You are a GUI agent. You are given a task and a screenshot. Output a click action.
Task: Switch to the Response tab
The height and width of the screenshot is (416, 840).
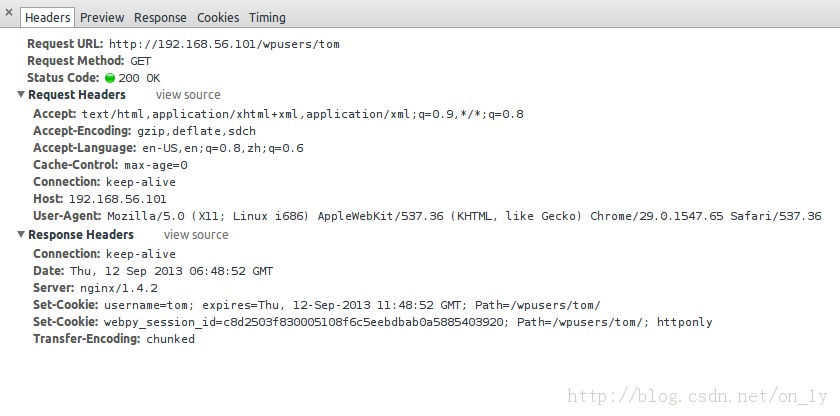point(160,17)
